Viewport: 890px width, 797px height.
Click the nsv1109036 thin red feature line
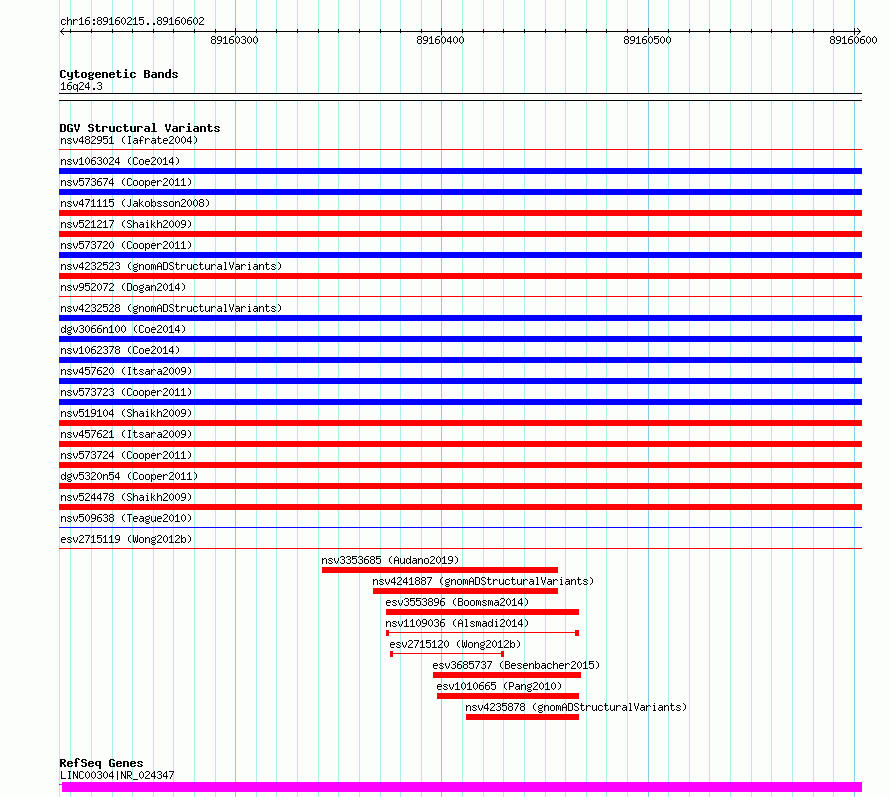(x=482, y=632)
